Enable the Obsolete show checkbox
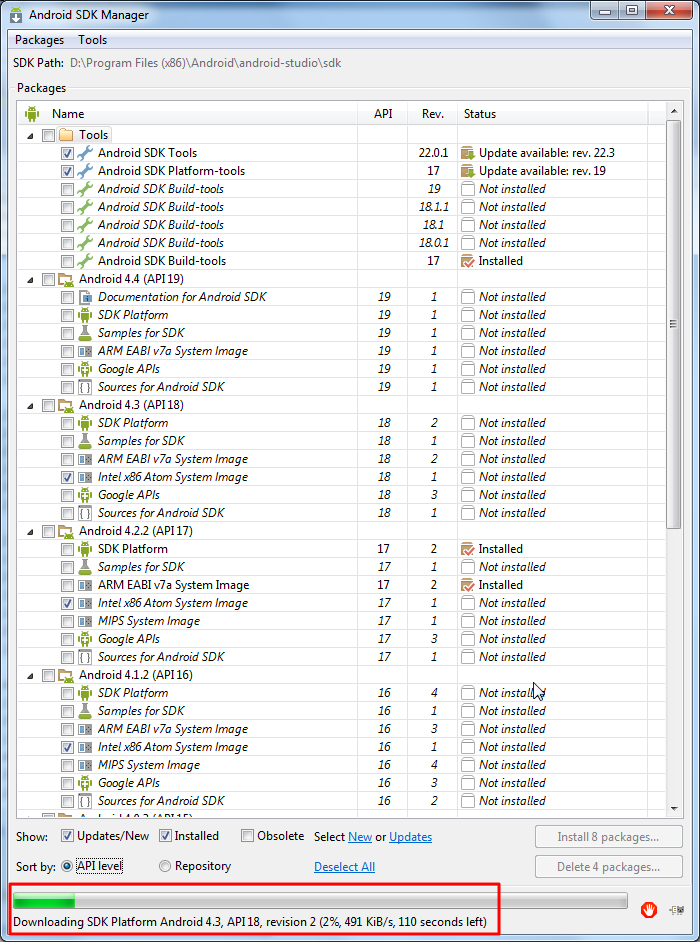The width and height of the screenshot is (700, 942). 247,836
